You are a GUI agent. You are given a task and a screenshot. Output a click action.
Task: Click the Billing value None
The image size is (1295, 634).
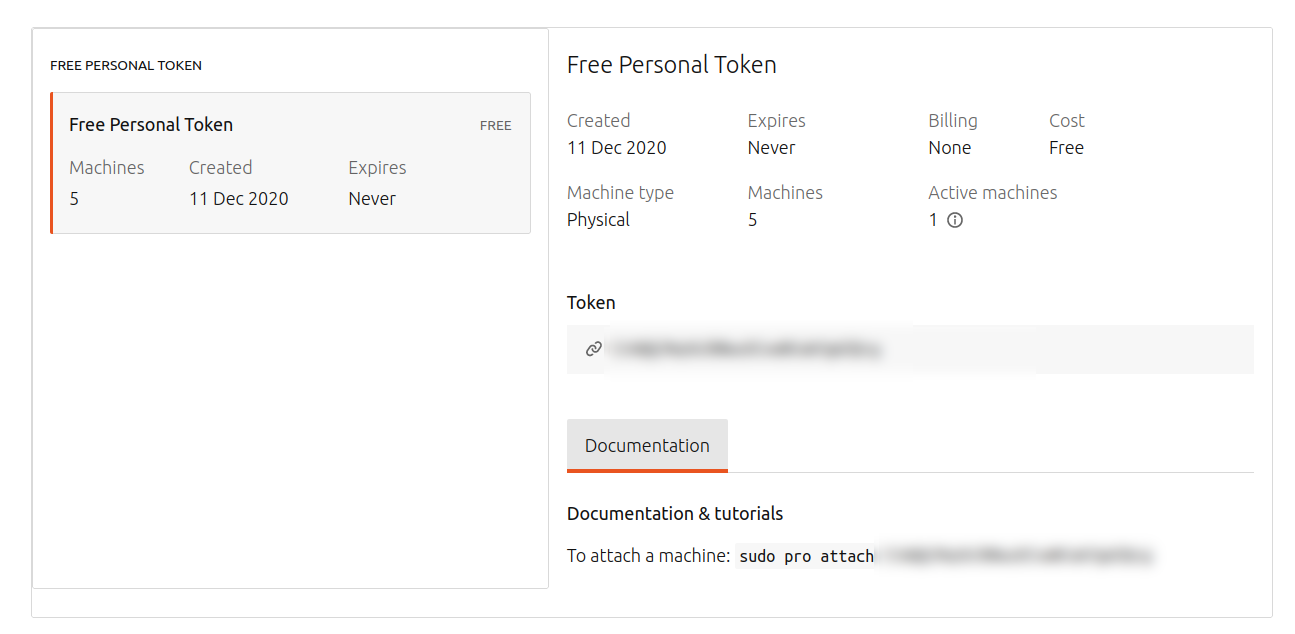(x=949, y=148)
